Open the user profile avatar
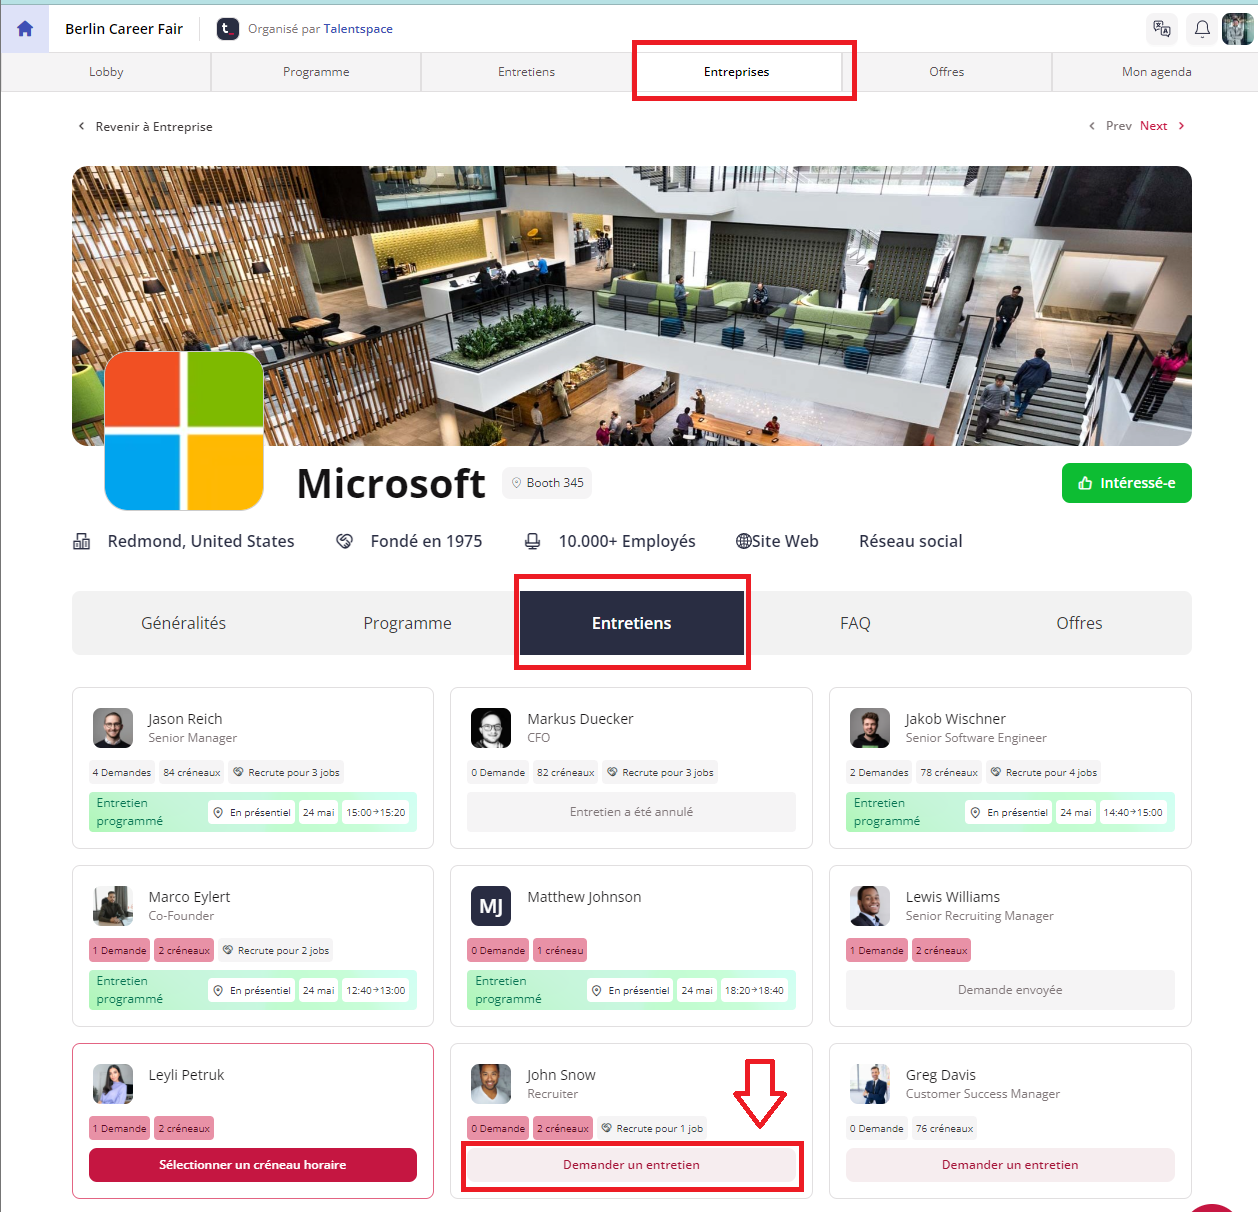Screen dimensions: 1258x1212 click(1238, 29)
